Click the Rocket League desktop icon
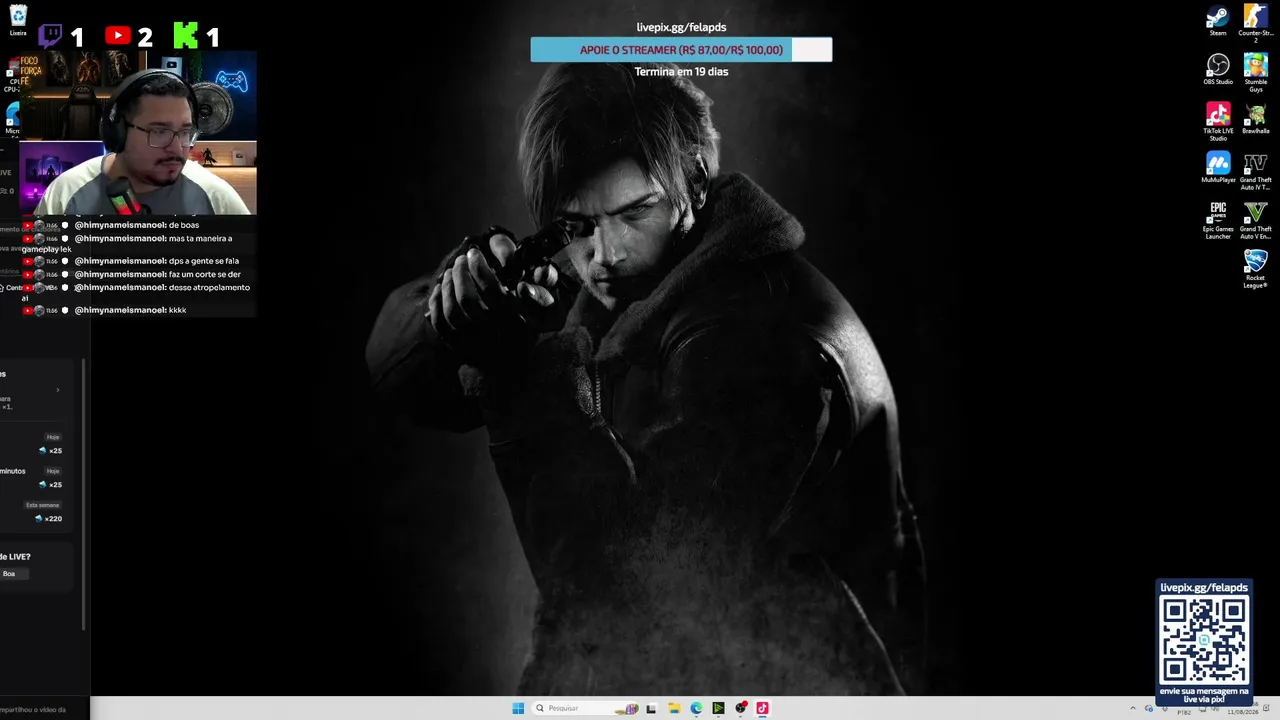 coord(1256,269)
